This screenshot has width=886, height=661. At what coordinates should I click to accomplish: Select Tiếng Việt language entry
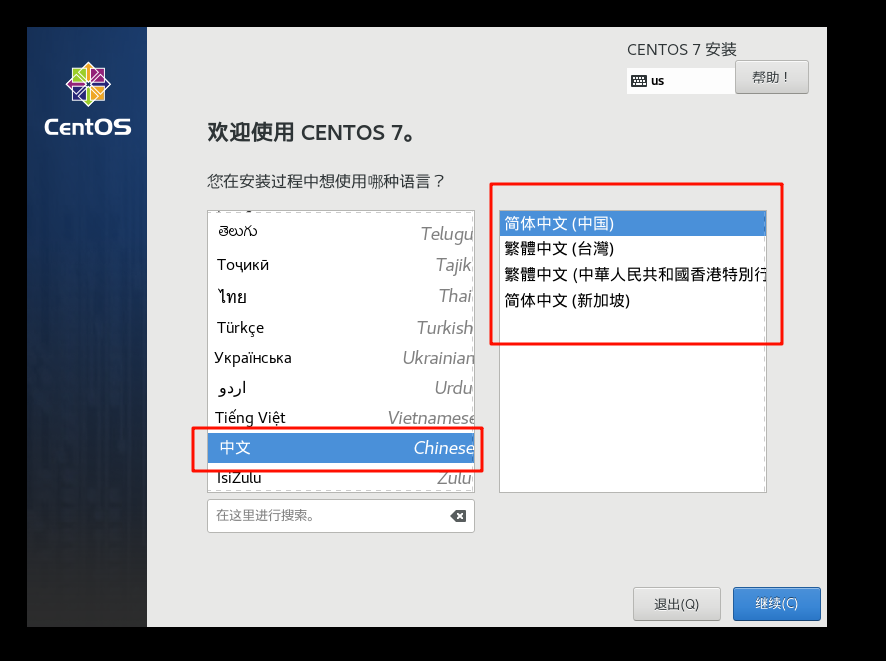[340, 417]
